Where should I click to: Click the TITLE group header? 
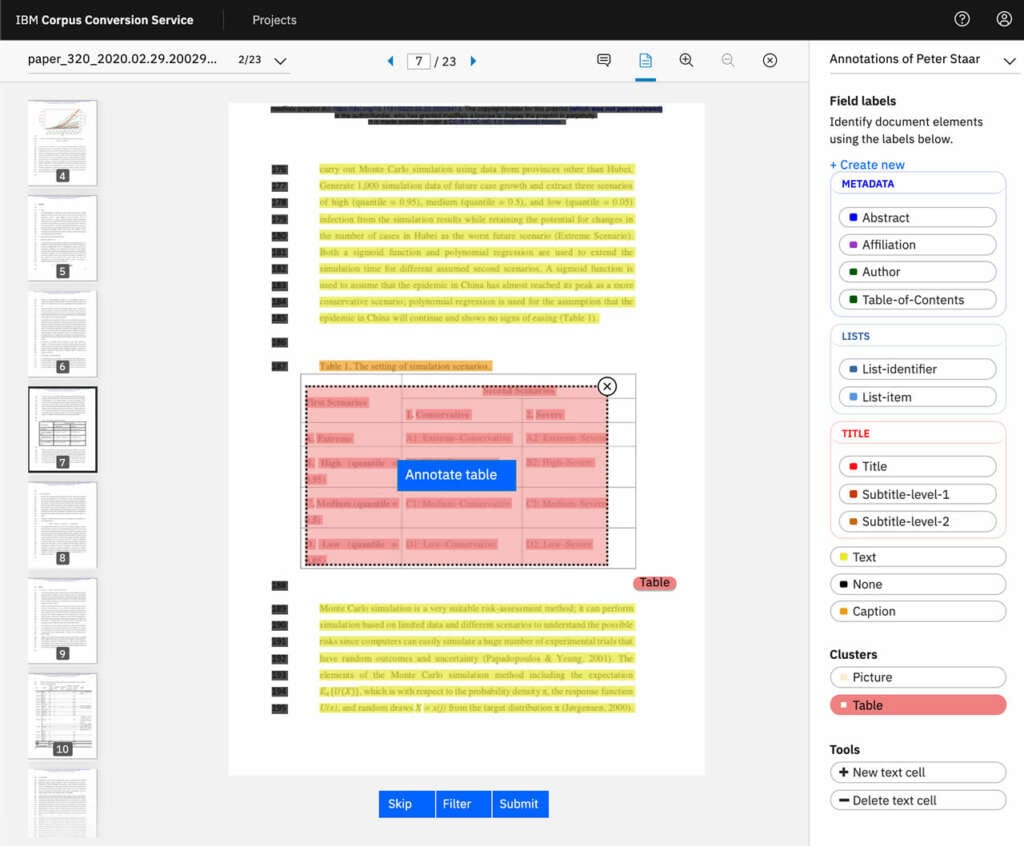coord(856,434)
